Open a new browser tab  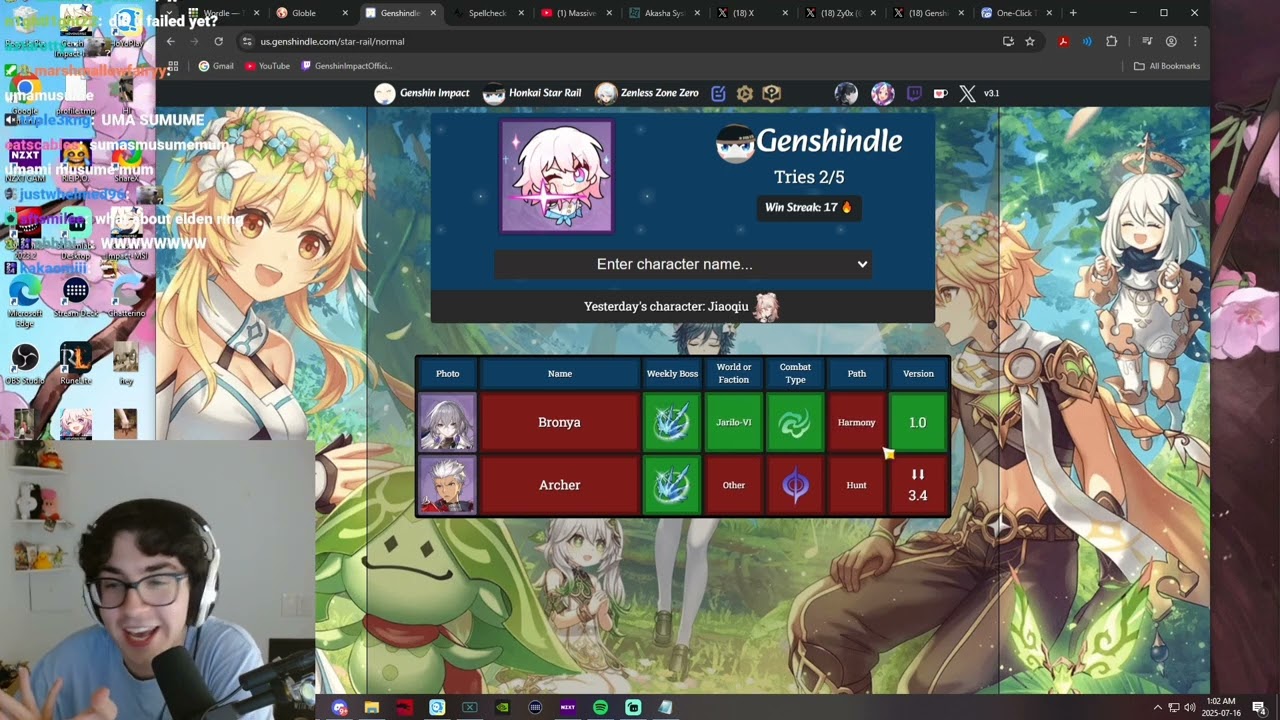click(x=1073, y=13)
